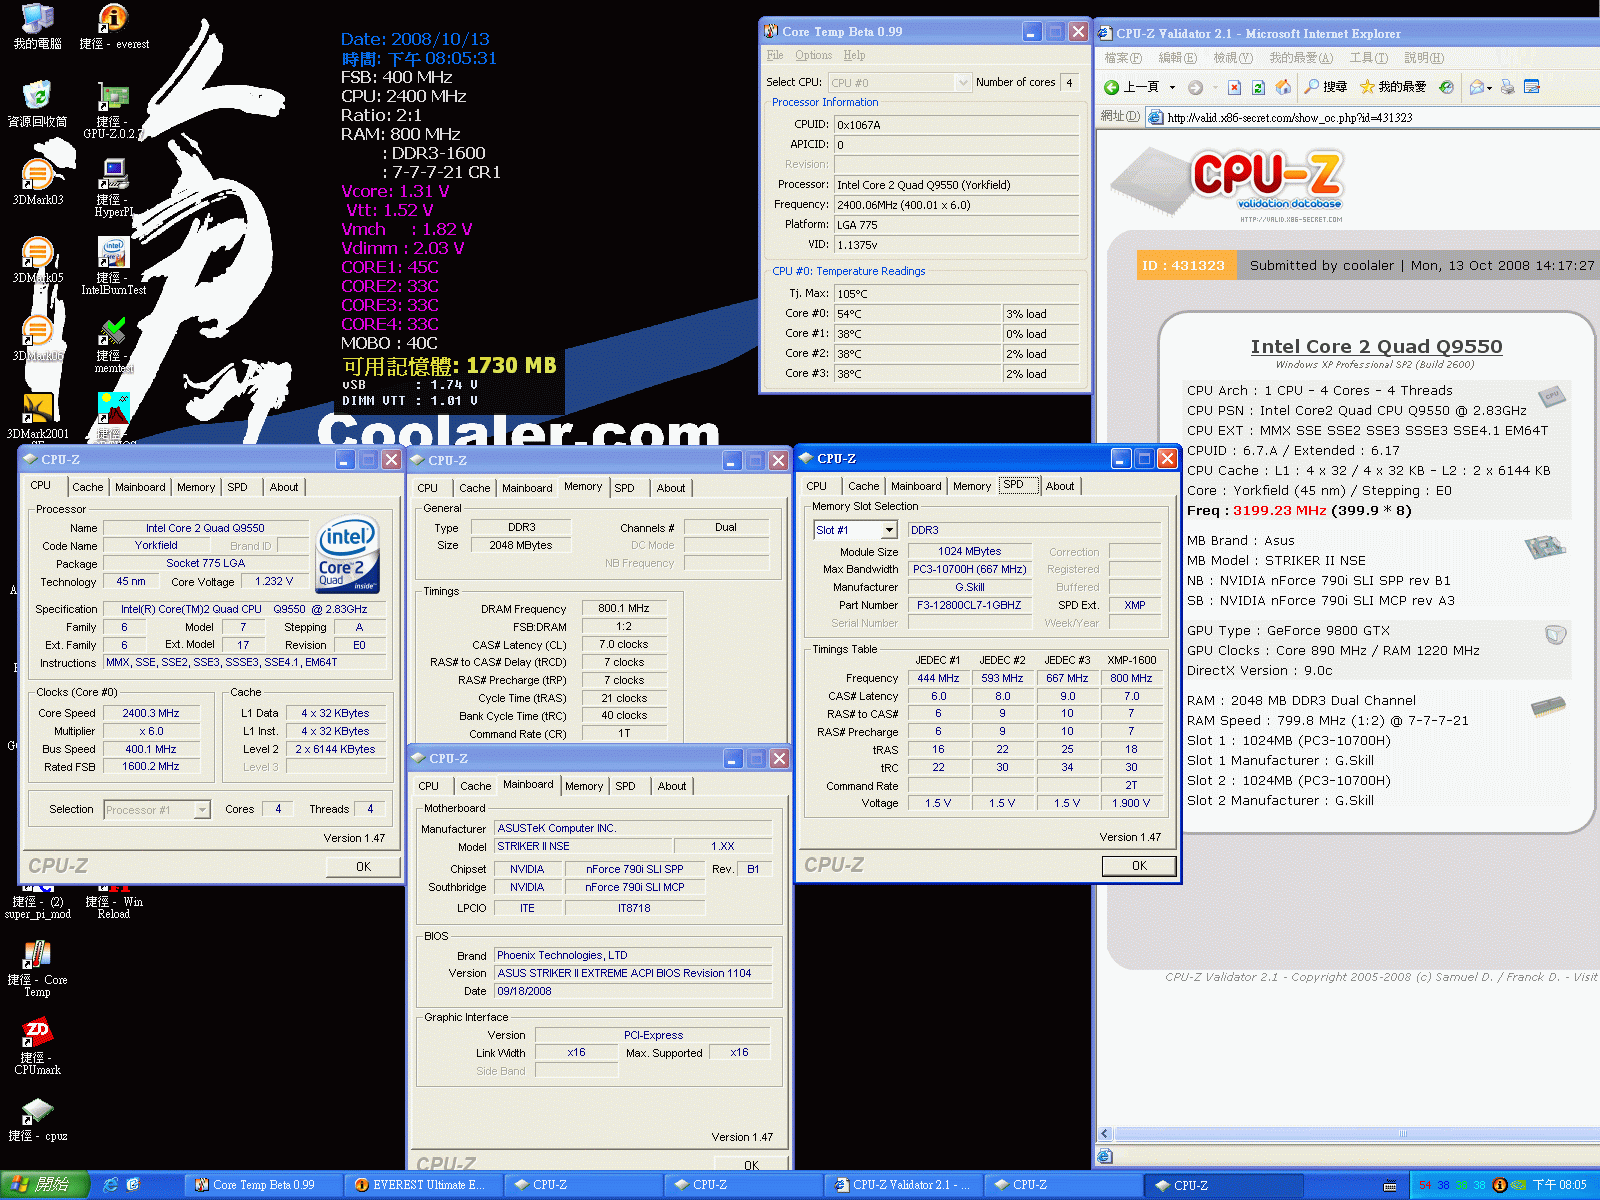
Task: Click the IE Stop icon
Action: (x=1234, y=87)
